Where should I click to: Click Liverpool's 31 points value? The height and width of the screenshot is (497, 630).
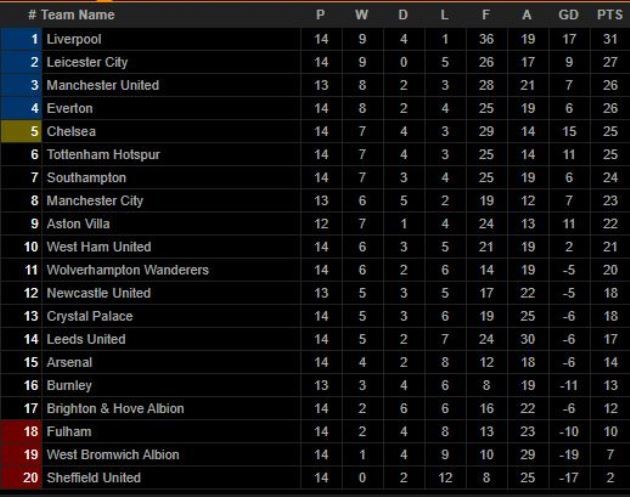click(x=608, y=39)
